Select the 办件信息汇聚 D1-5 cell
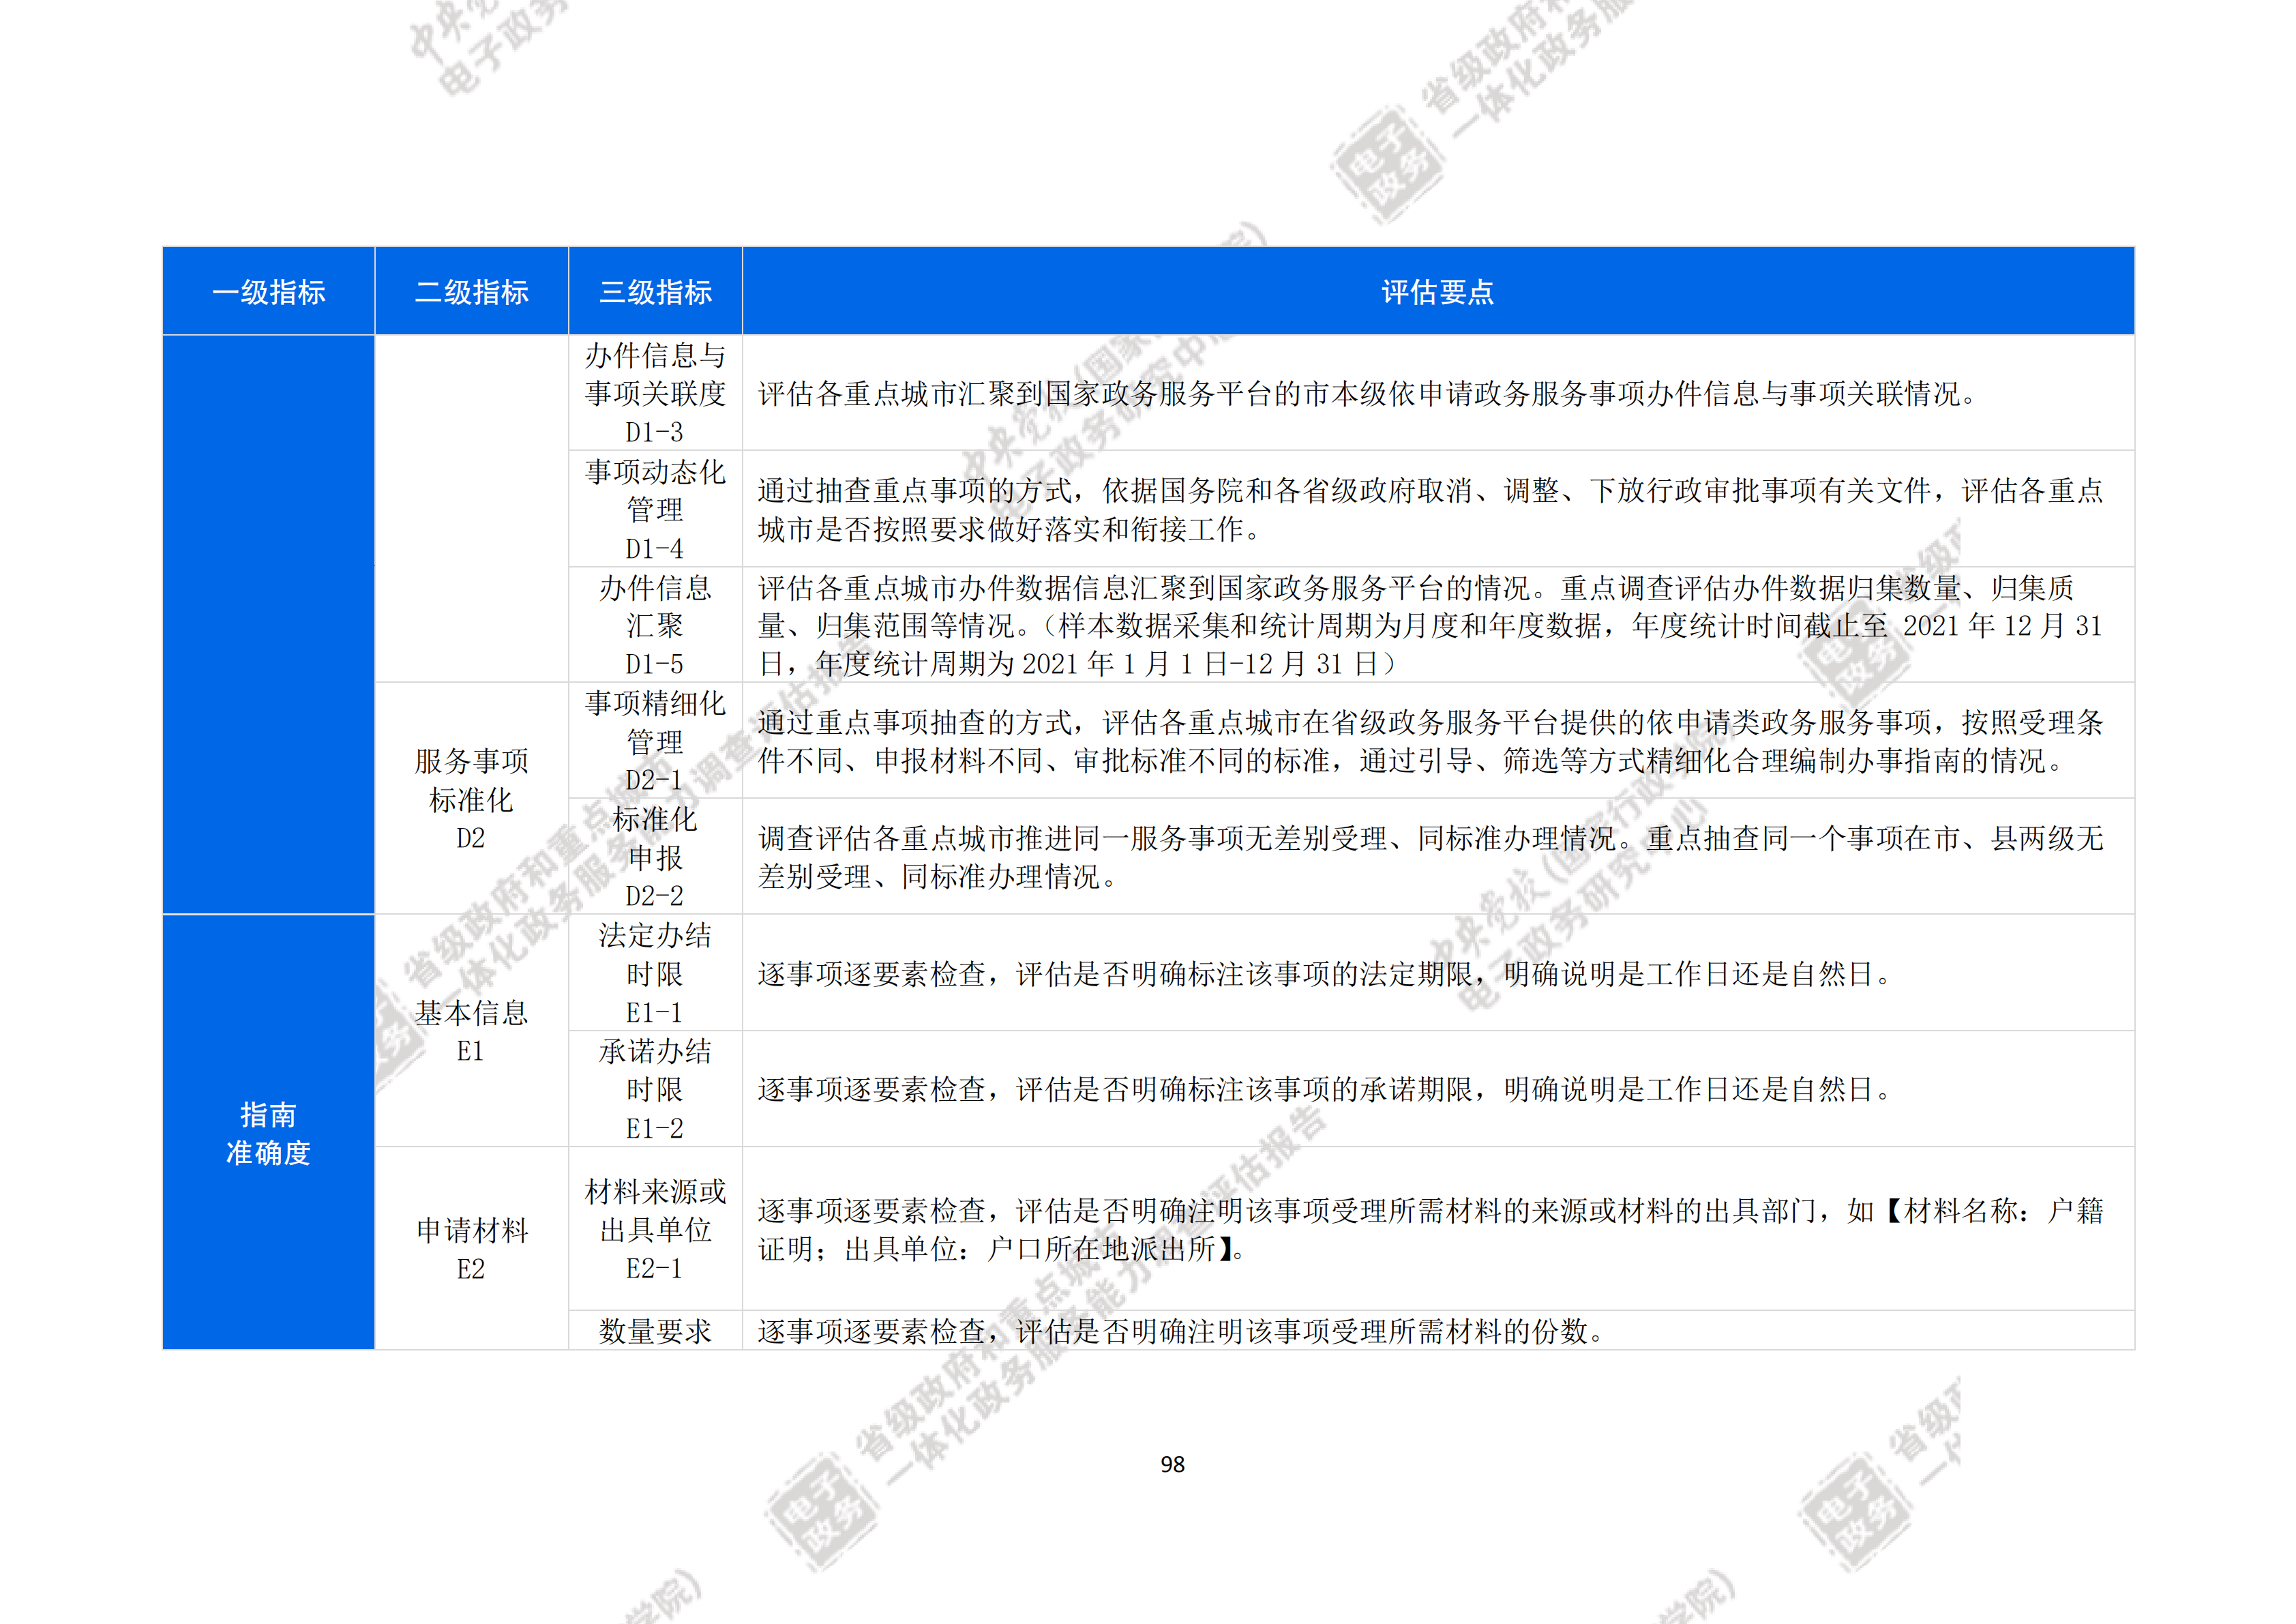 655,625
